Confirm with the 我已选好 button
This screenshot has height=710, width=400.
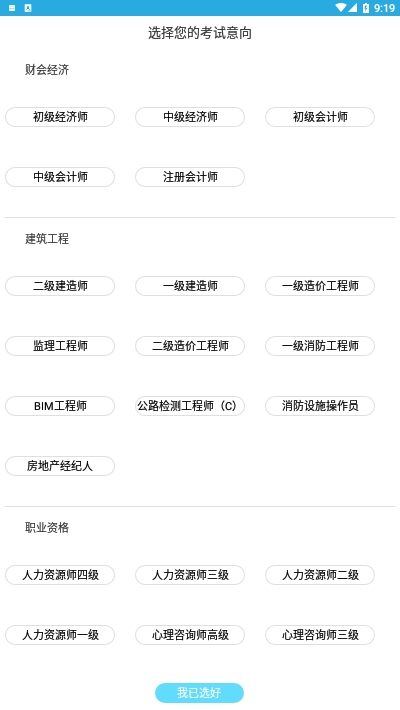point(199,693)
